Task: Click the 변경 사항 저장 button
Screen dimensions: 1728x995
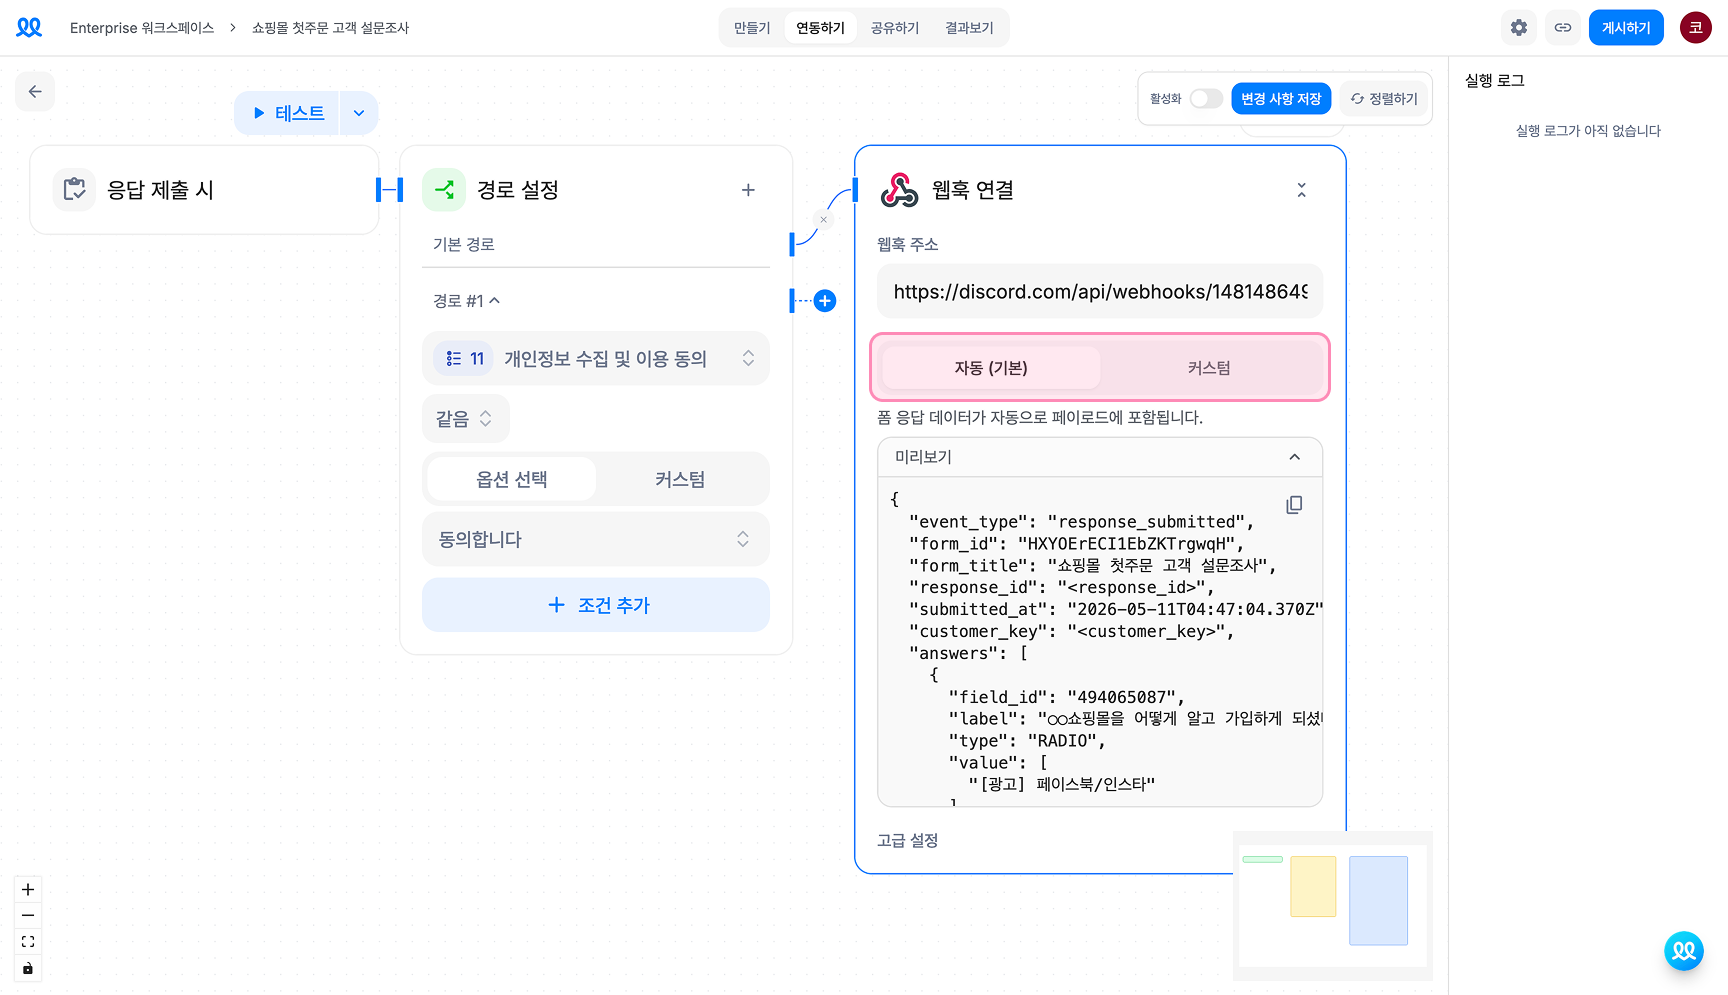Action: [1281, 99]
